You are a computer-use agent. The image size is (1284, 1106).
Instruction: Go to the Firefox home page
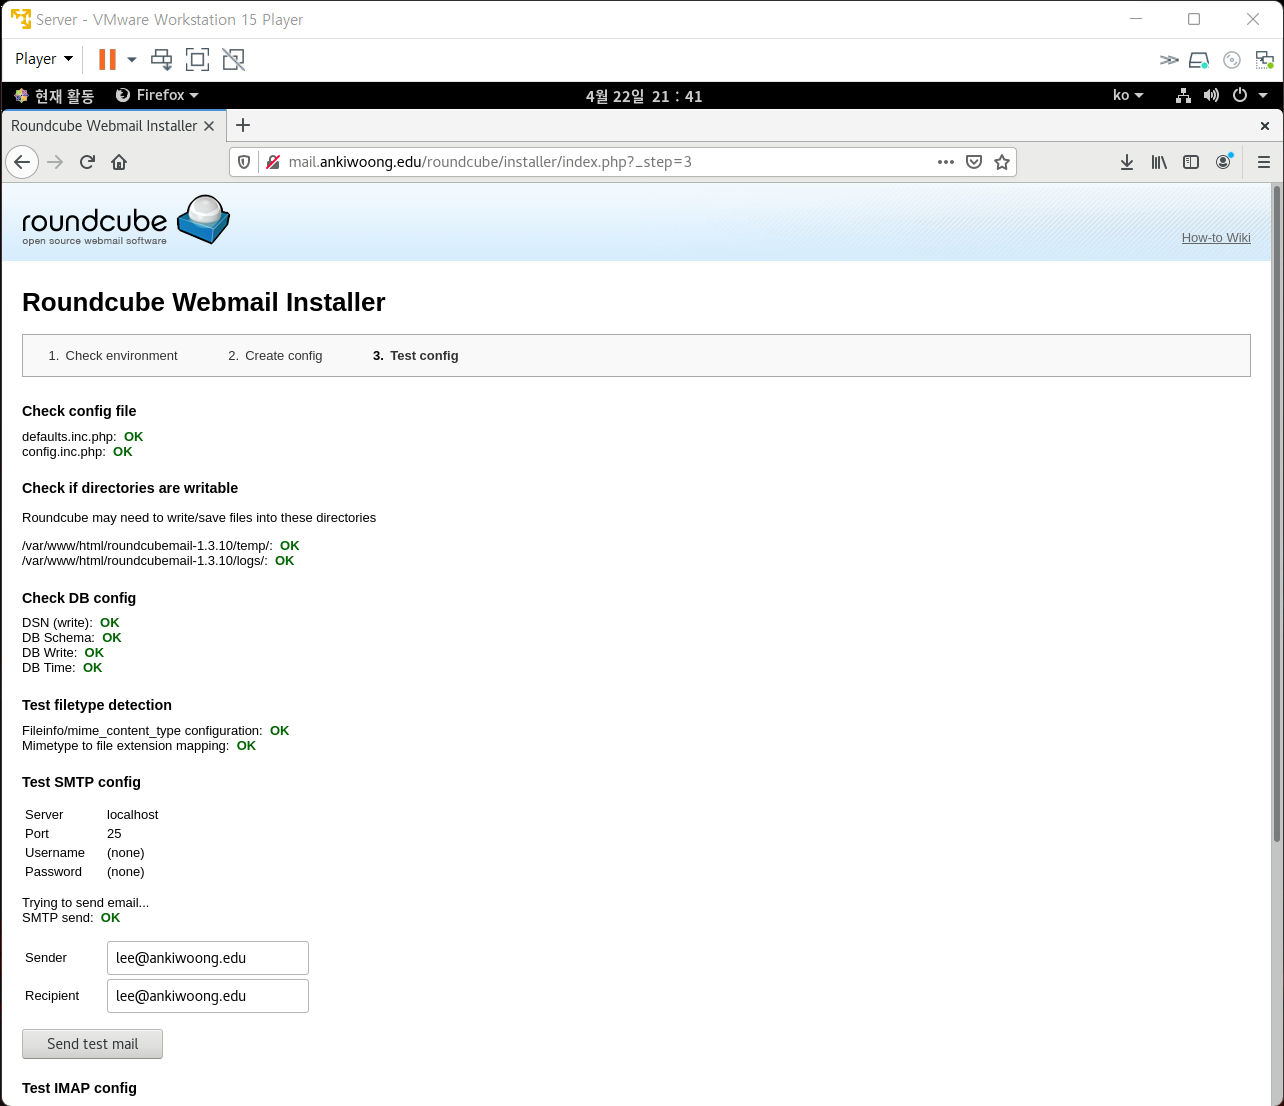pos(119,162)
